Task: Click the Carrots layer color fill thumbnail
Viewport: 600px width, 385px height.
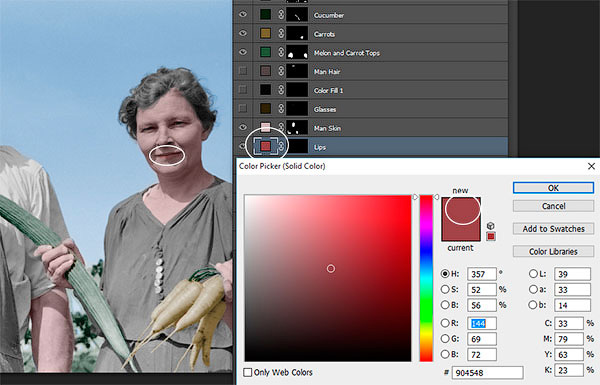Action: (x=265, y=33)
